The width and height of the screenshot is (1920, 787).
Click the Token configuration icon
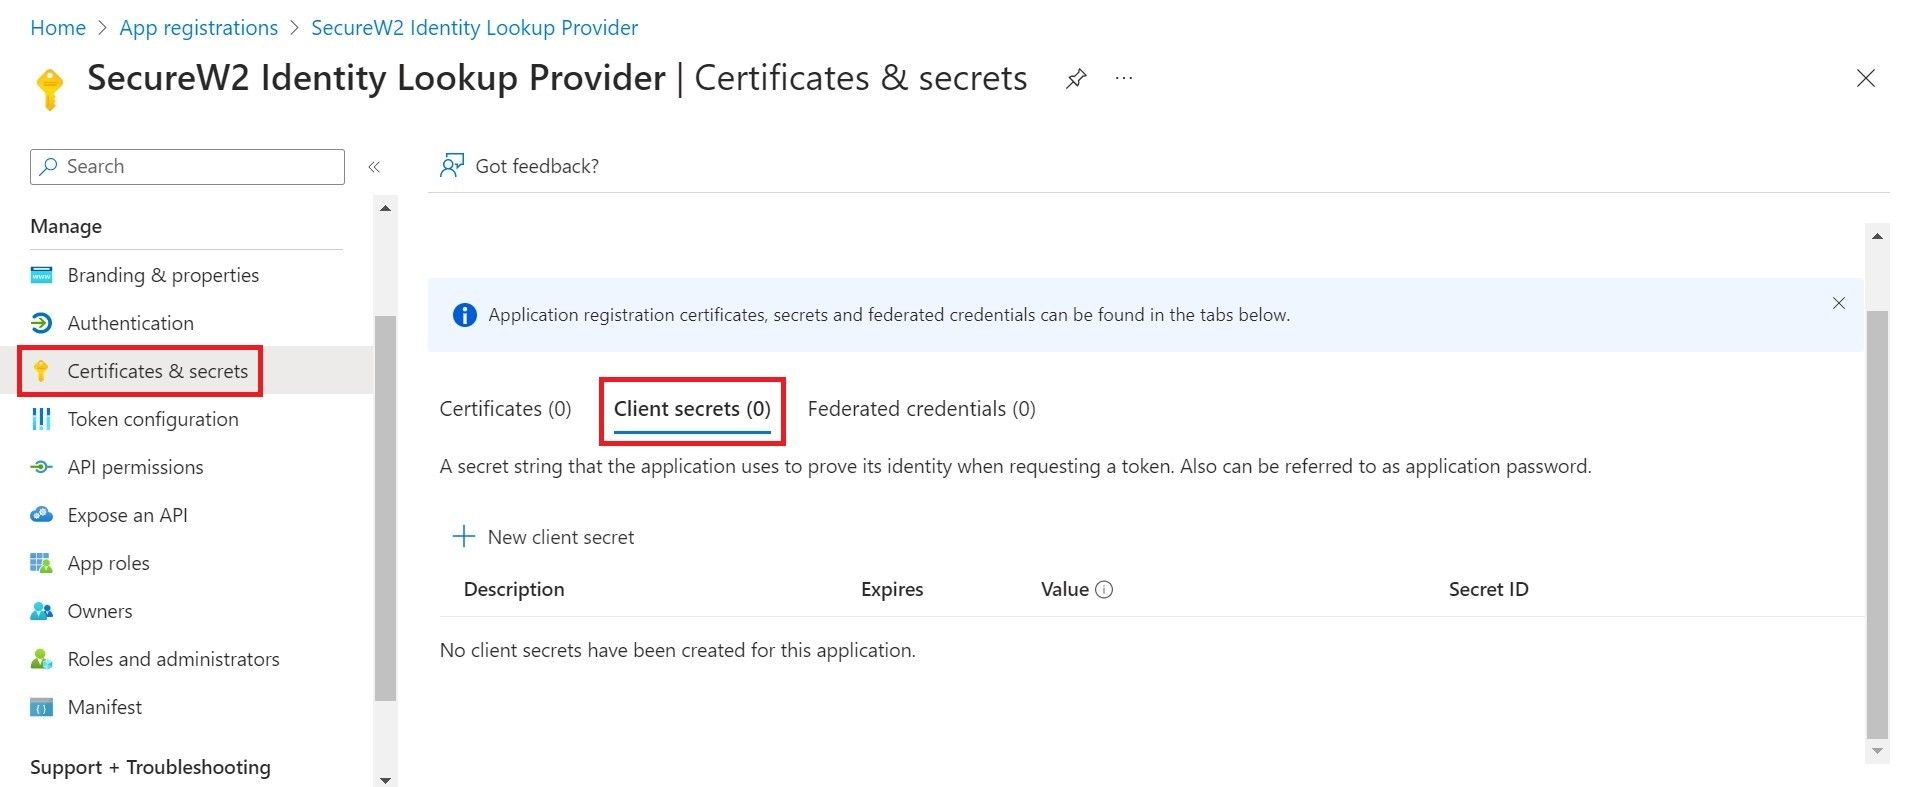pyautogui.click(x=41, y=419)
